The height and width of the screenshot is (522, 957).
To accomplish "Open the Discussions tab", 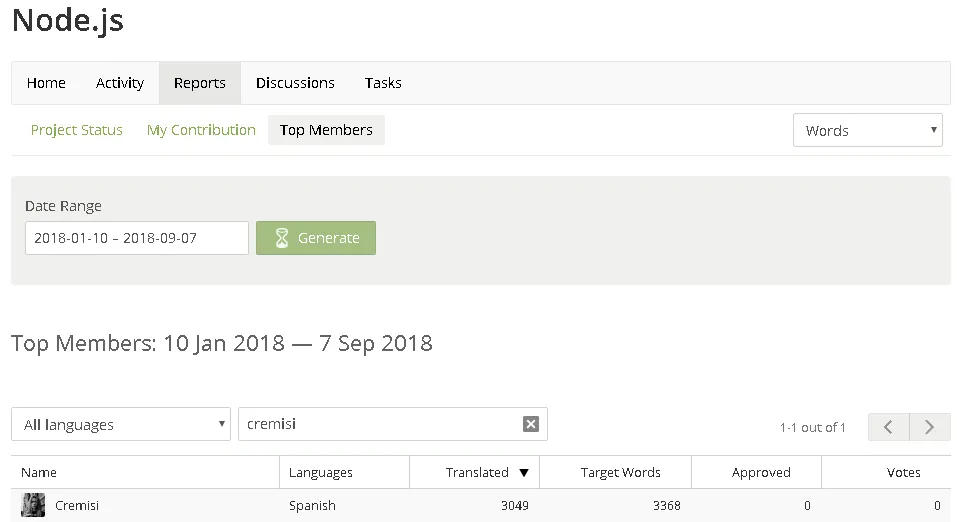I will click(x=295, y=83).
